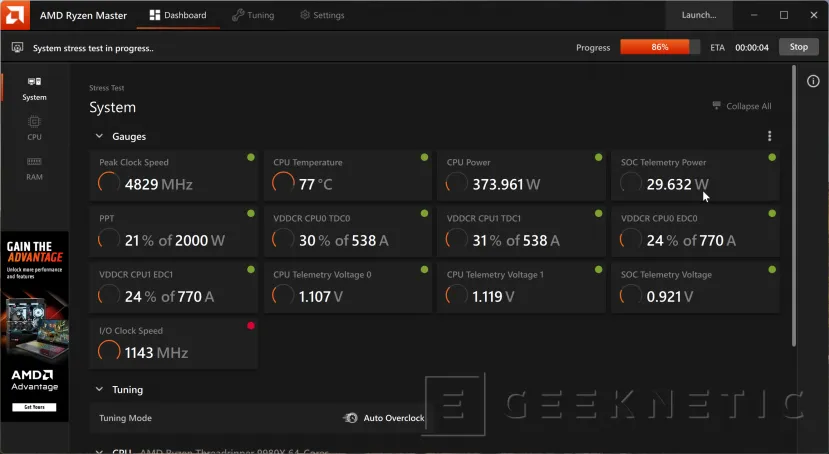Screen dimensions: 829x454
Task: Click the PPT gauge dial
Action: (108, 239)
